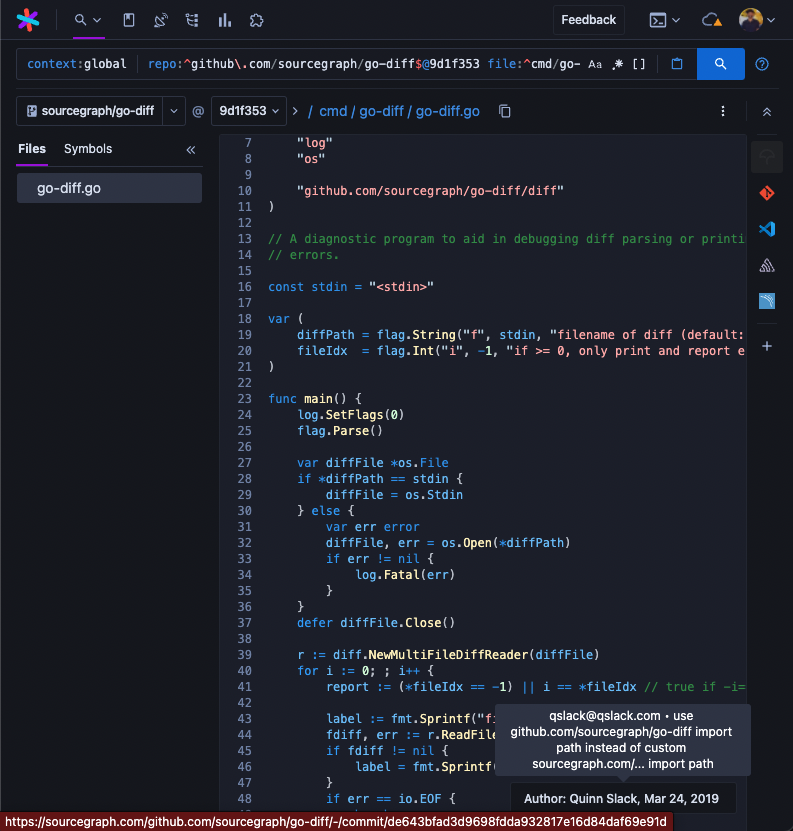Screen dimensions: 793x831
Task: Click the blue feather extension icon
Action: click(767, 301)
